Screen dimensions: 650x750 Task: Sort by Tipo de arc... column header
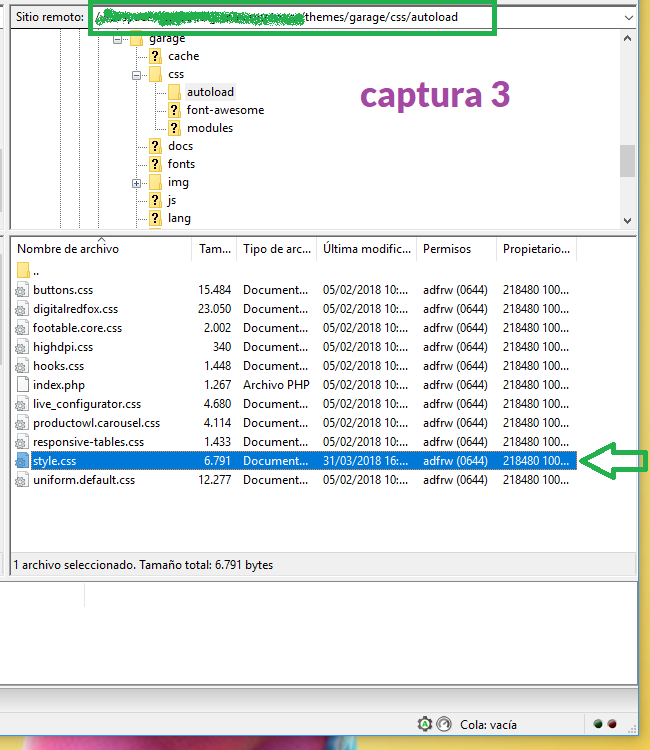276,249
